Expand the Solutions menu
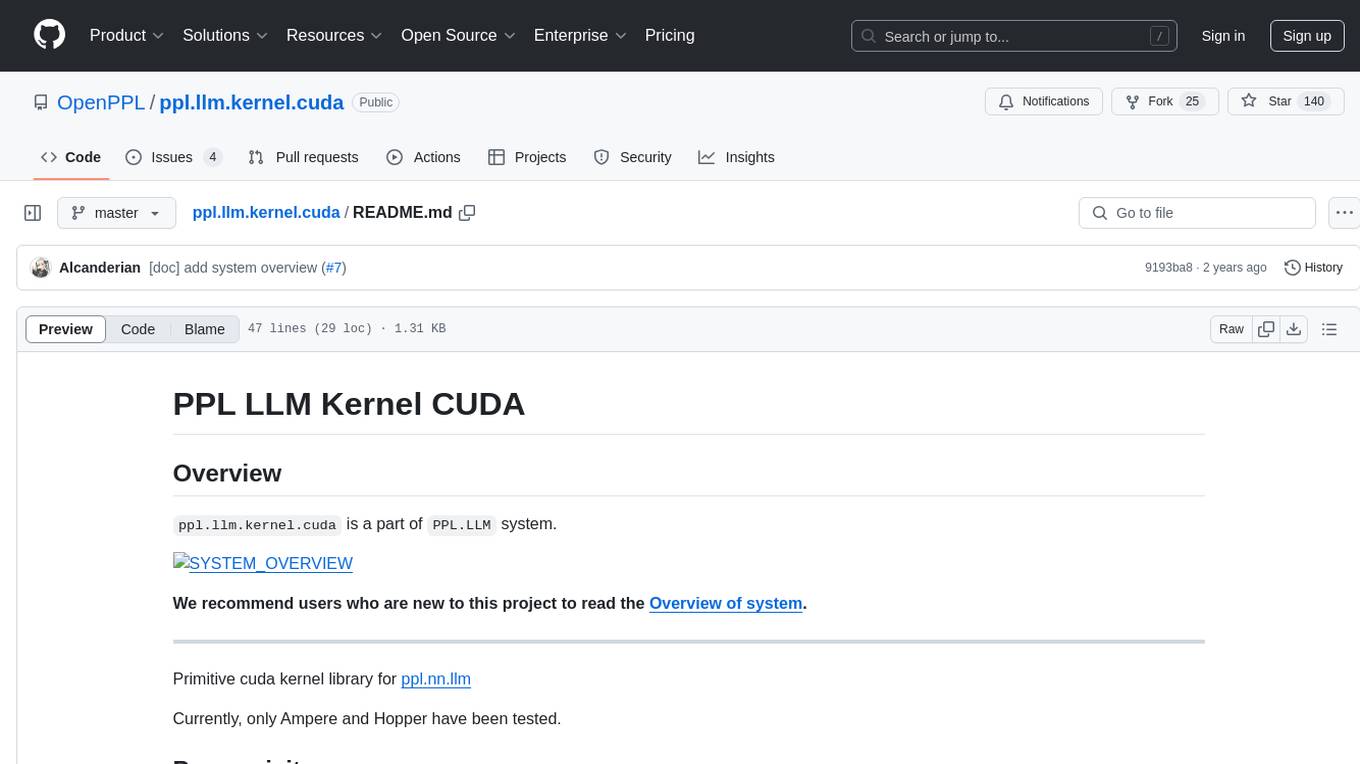Screen dimensions: 1360x764 tap(224, 35)
